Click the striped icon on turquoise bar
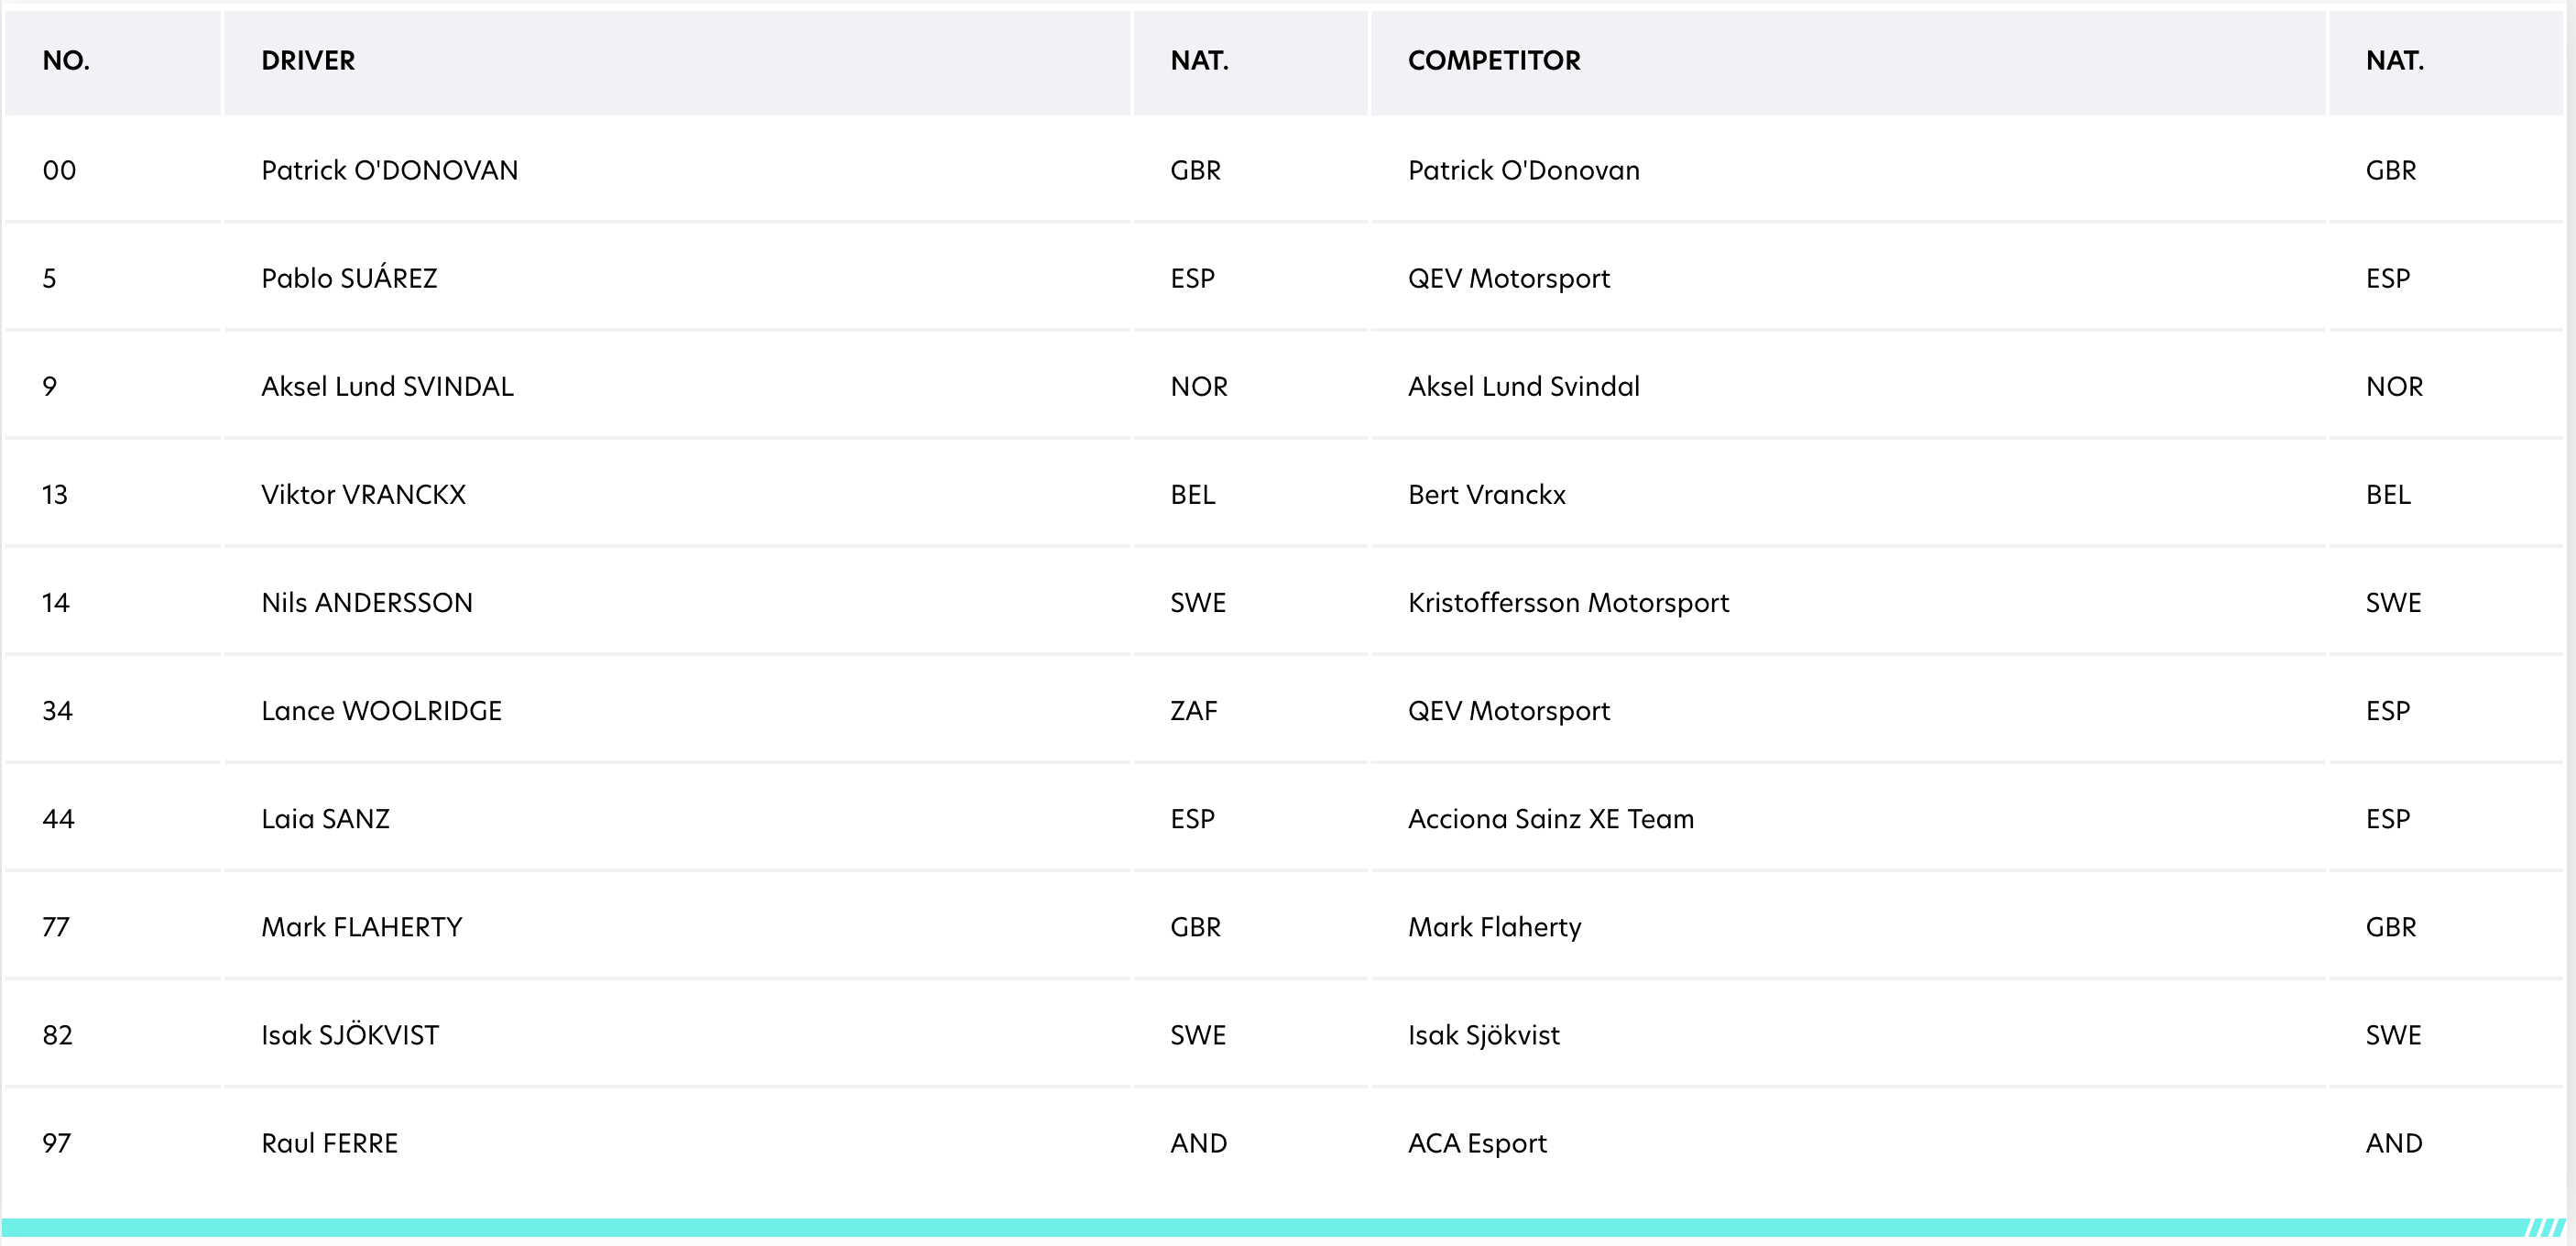Viewport: 2576px width, 1246px height. coord(2546,1227)
